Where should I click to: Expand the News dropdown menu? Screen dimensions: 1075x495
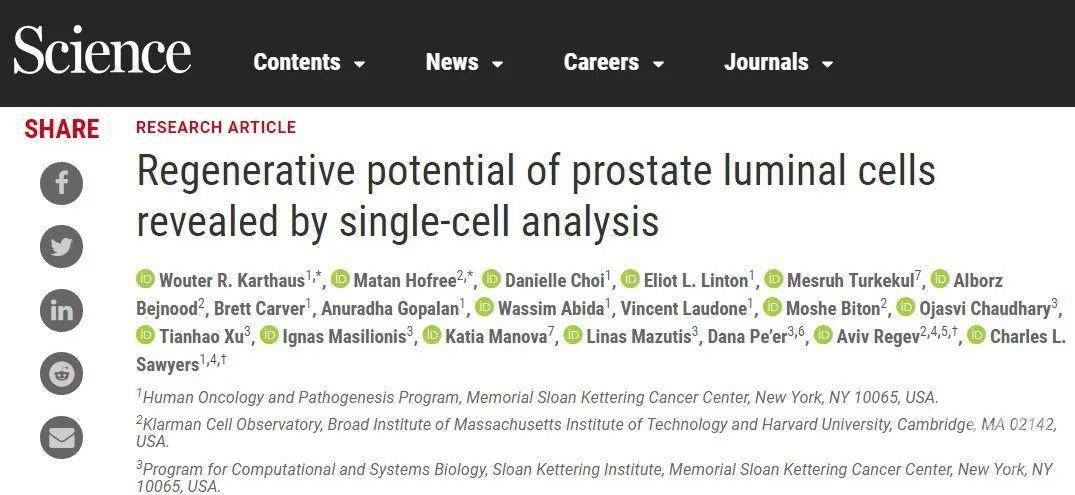[464, 62]
